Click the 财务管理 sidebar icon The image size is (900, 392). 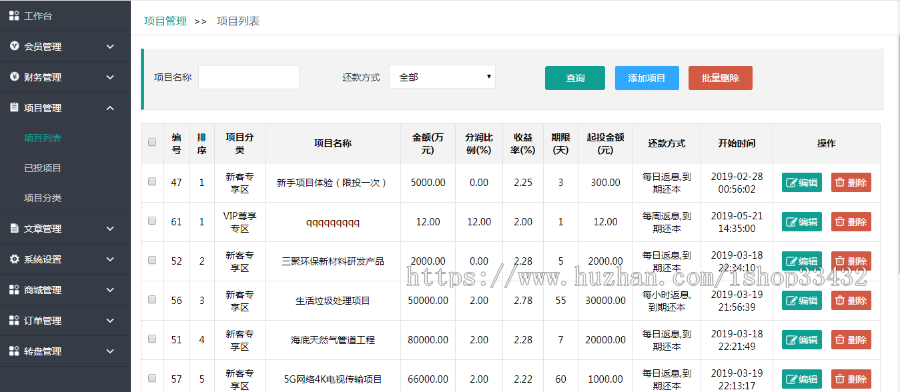click(x=14, y=77)
